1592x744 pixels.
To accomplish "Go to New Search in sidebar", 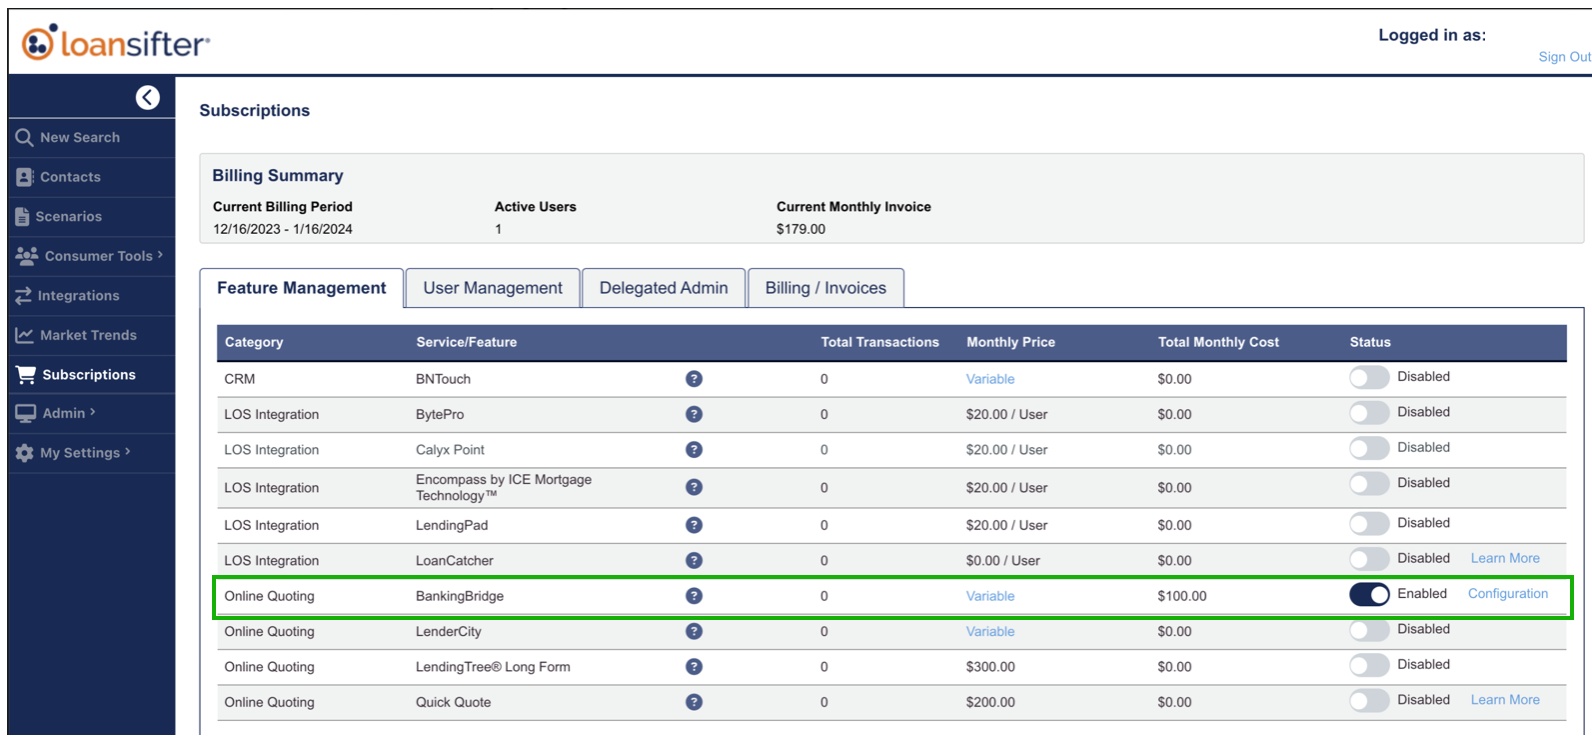I will [x=90, y=138].
